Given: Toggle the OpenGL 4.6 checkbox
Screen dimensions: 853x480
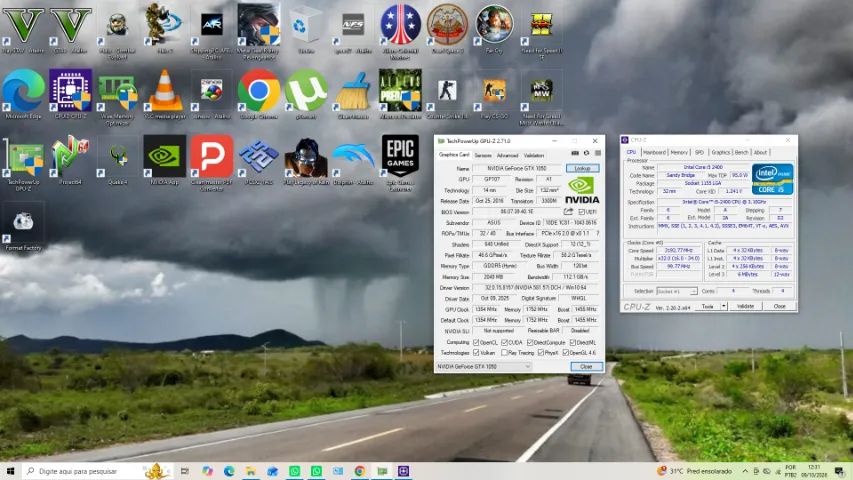Looking at the screenshot, I should 566,353.
